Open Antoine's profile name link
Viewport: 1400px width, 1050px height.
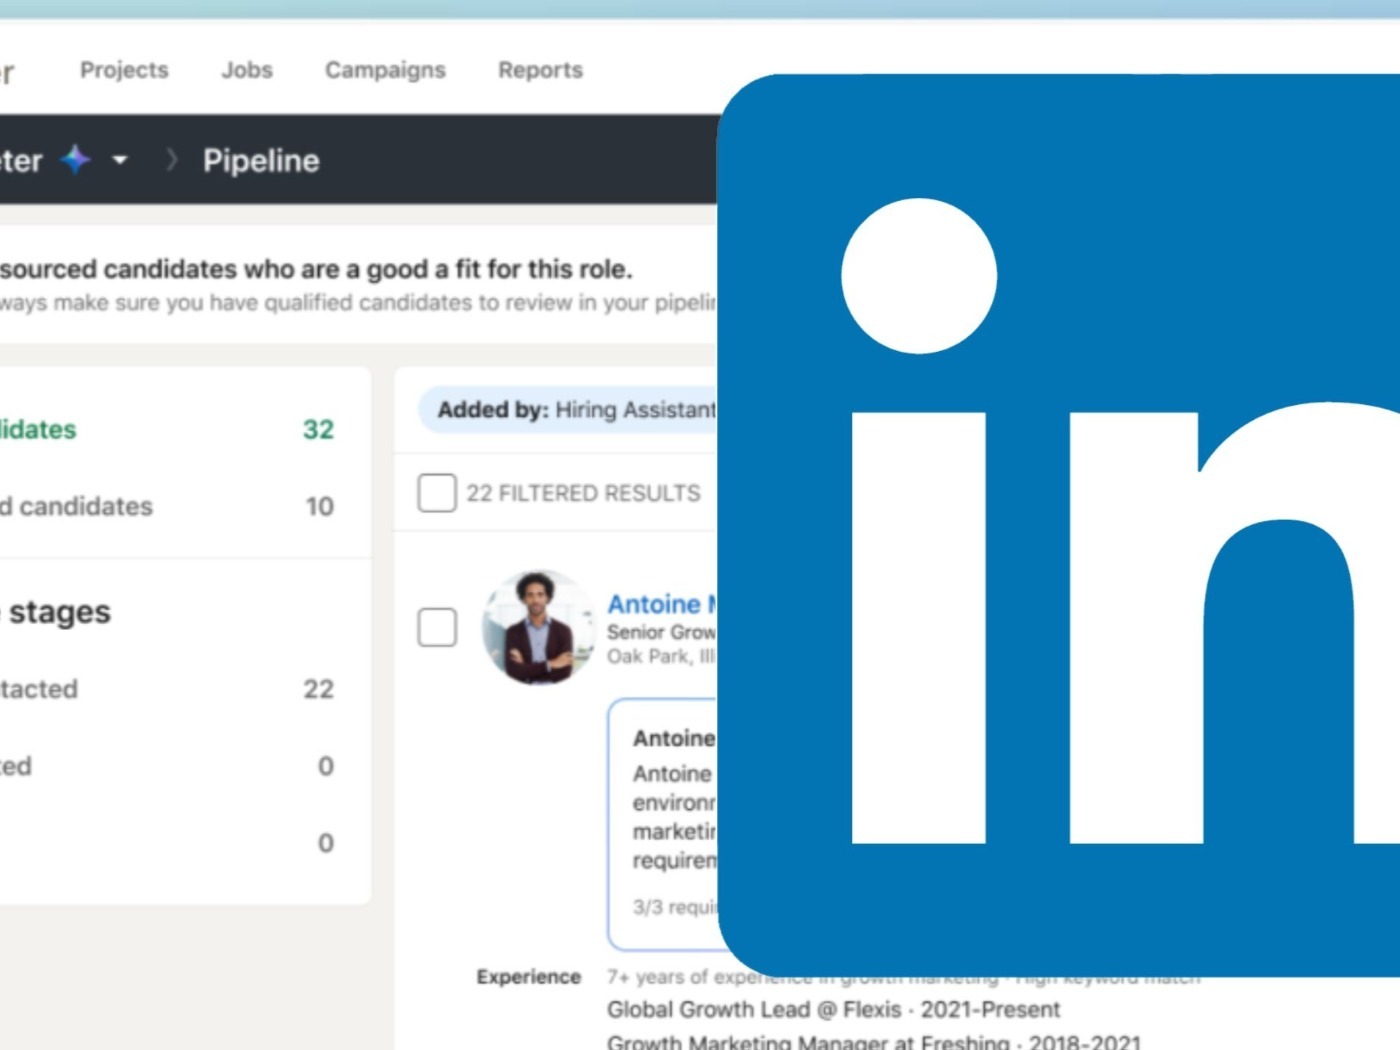coord(663,604)
